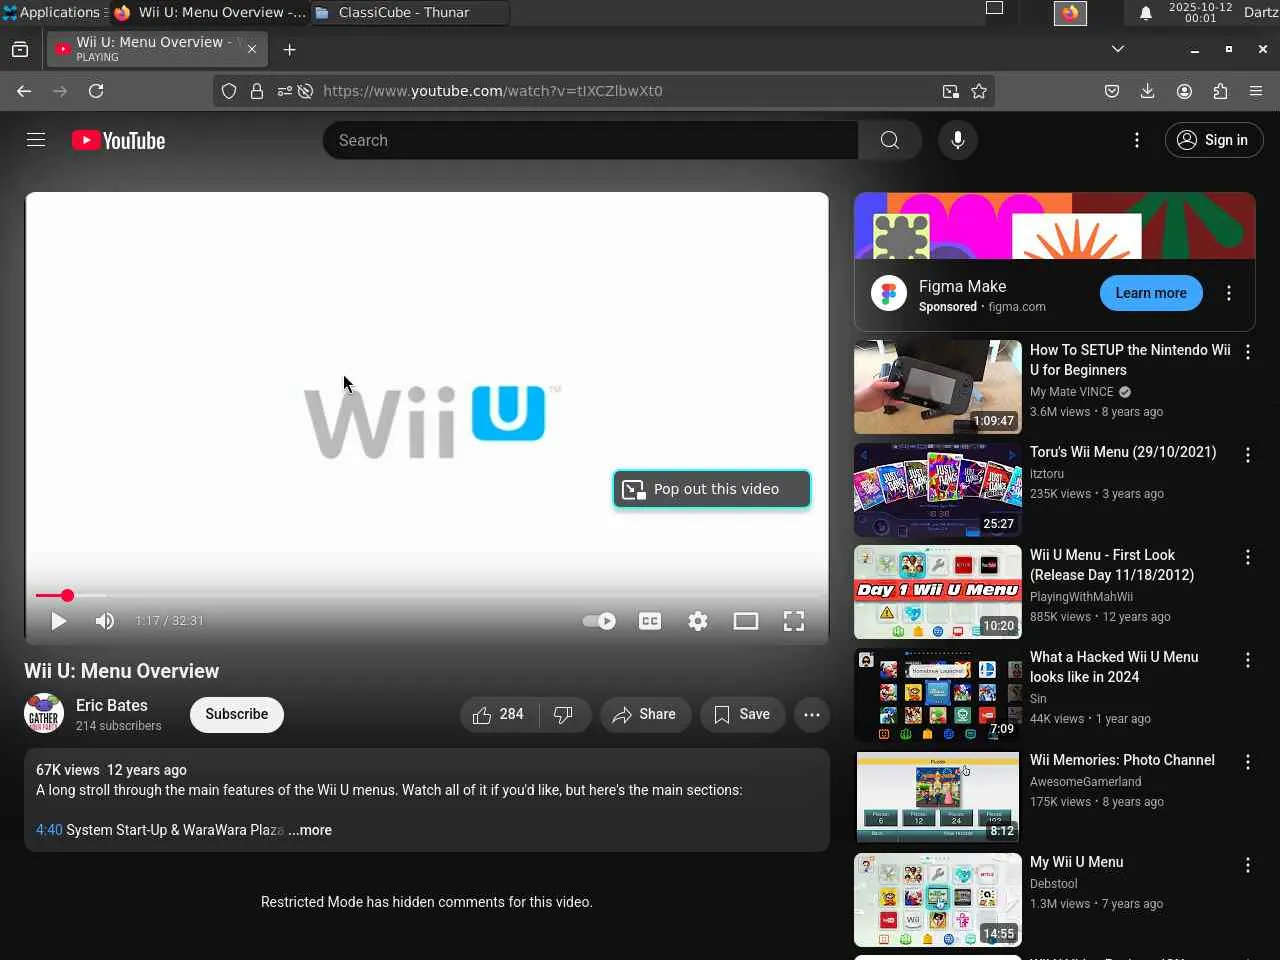Open YouTube settings three-dot menu
This screenshot has height=960, width=1280.
point(1136,140)
